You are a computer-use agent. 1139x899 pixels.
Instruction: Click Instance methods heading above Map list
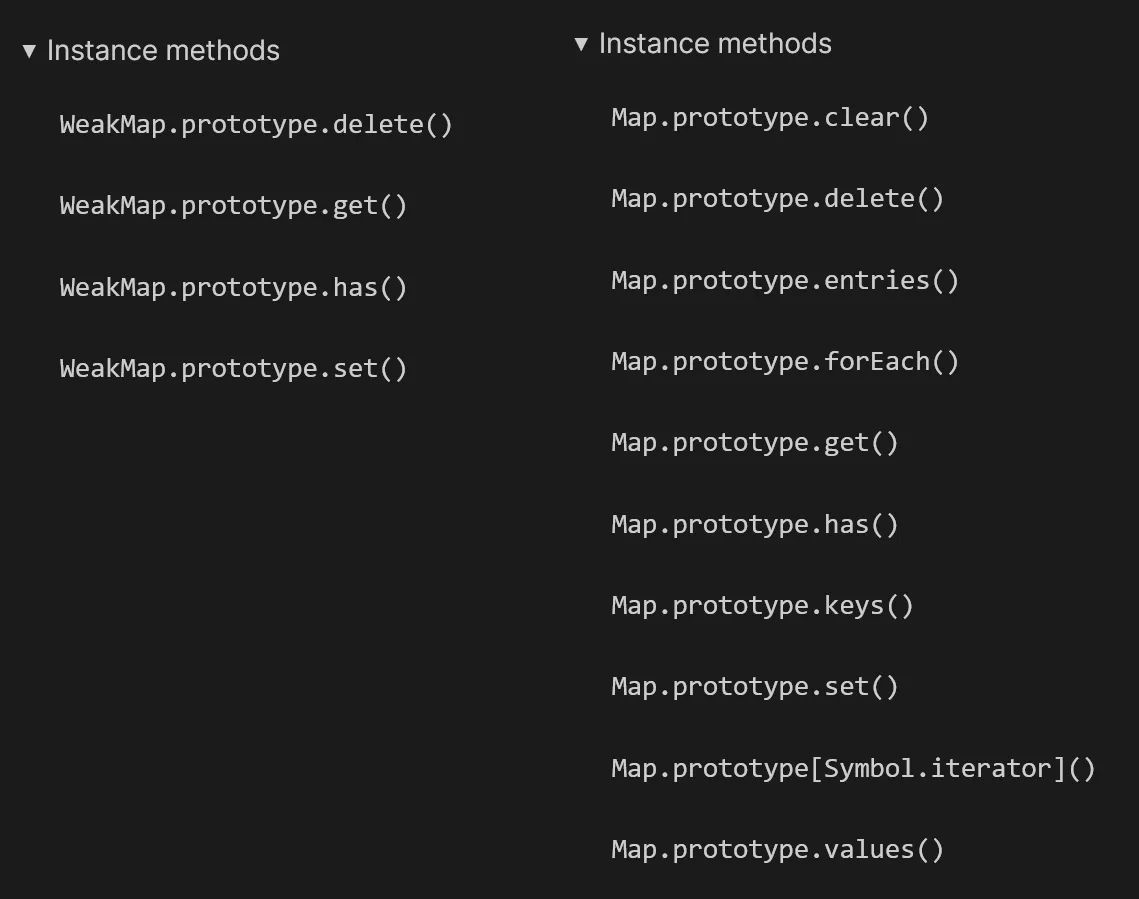point(715,44)
